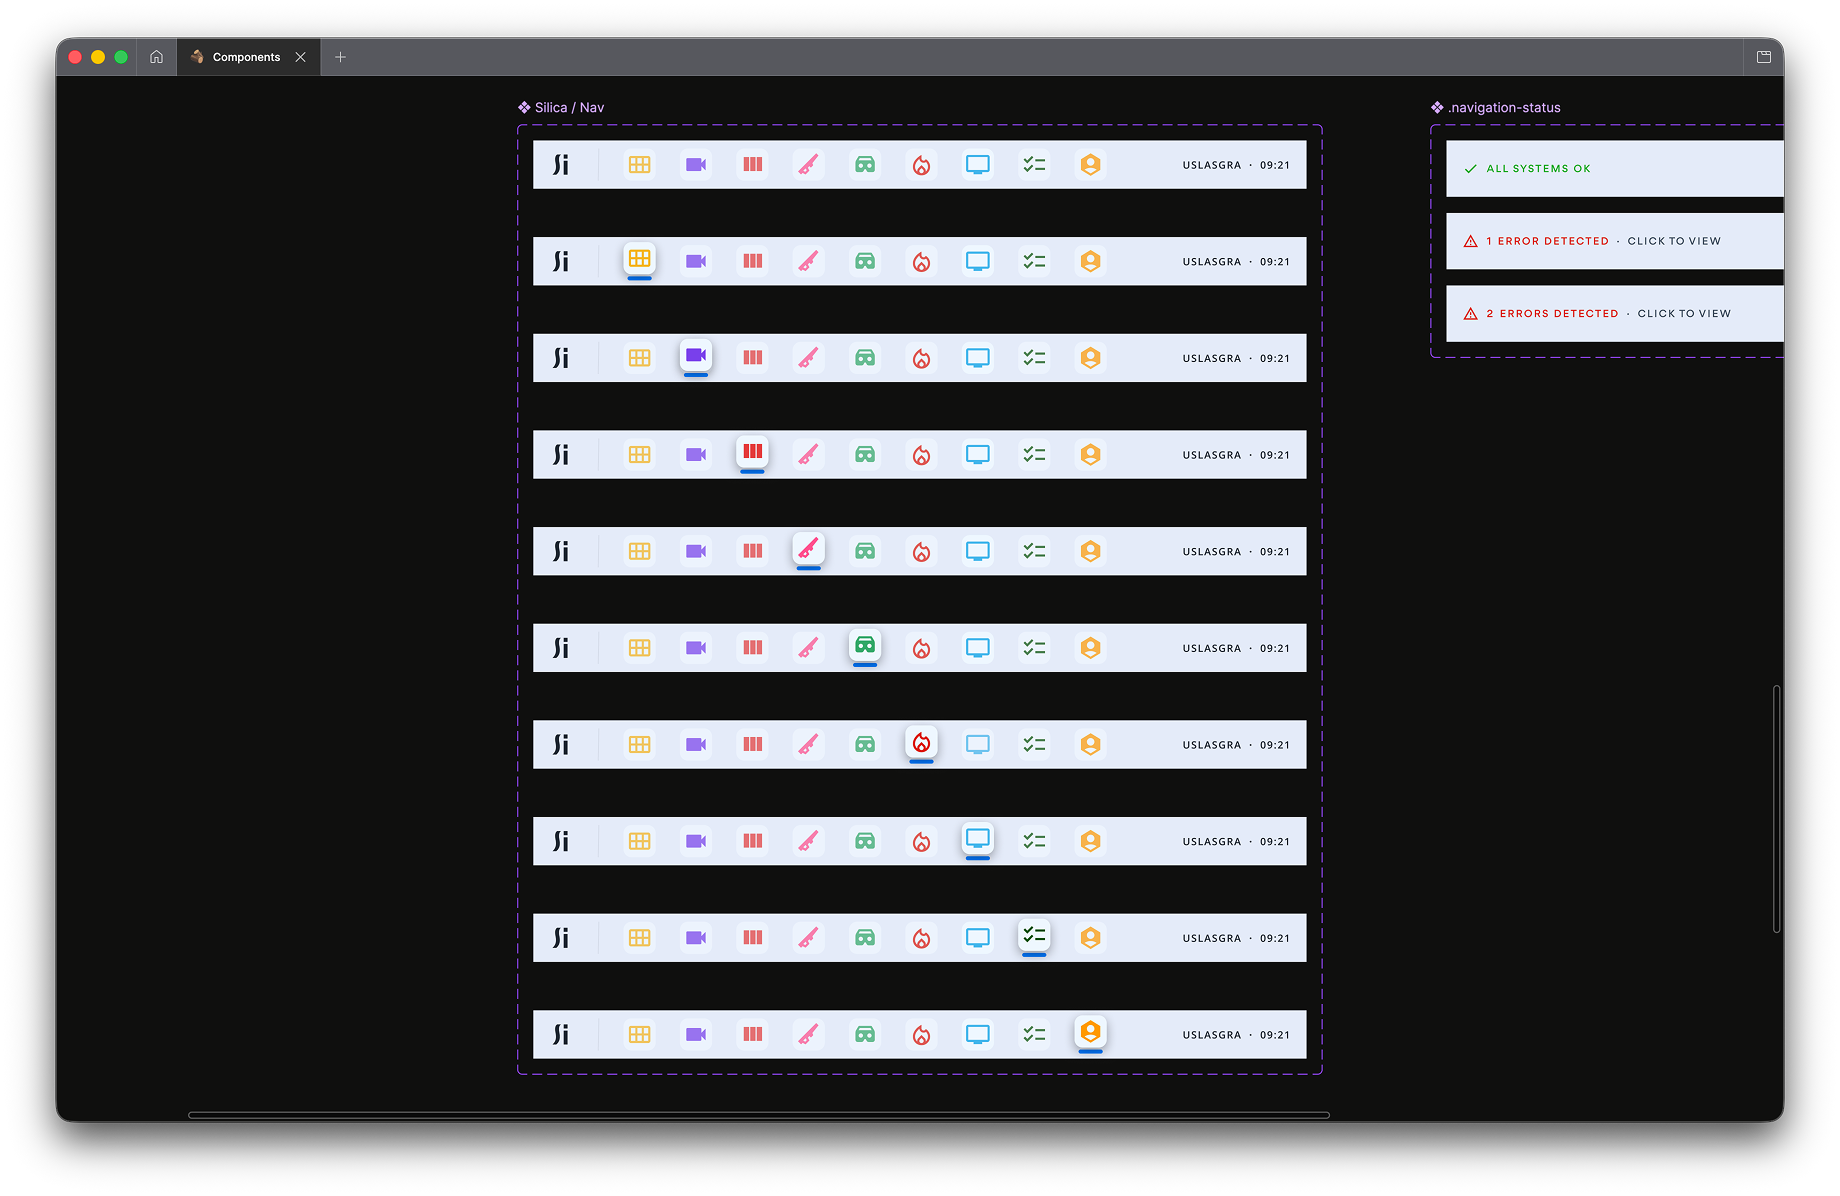Click the video camera in the user-active nav
The height and width of the screenshot is (1196, 1840).
(696, 1035)
